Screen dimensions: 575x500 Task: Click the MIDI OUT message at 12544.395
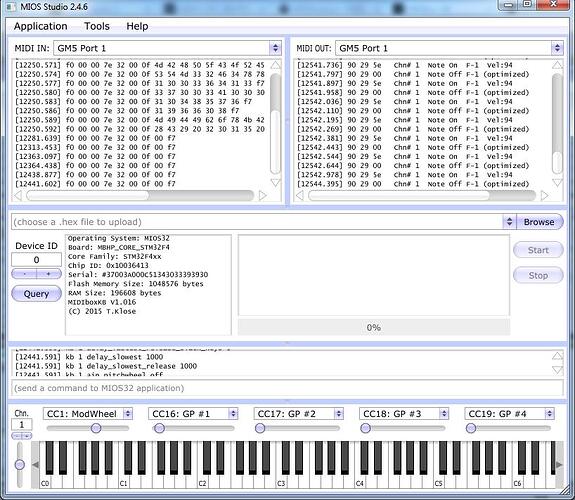pos(413,184)
